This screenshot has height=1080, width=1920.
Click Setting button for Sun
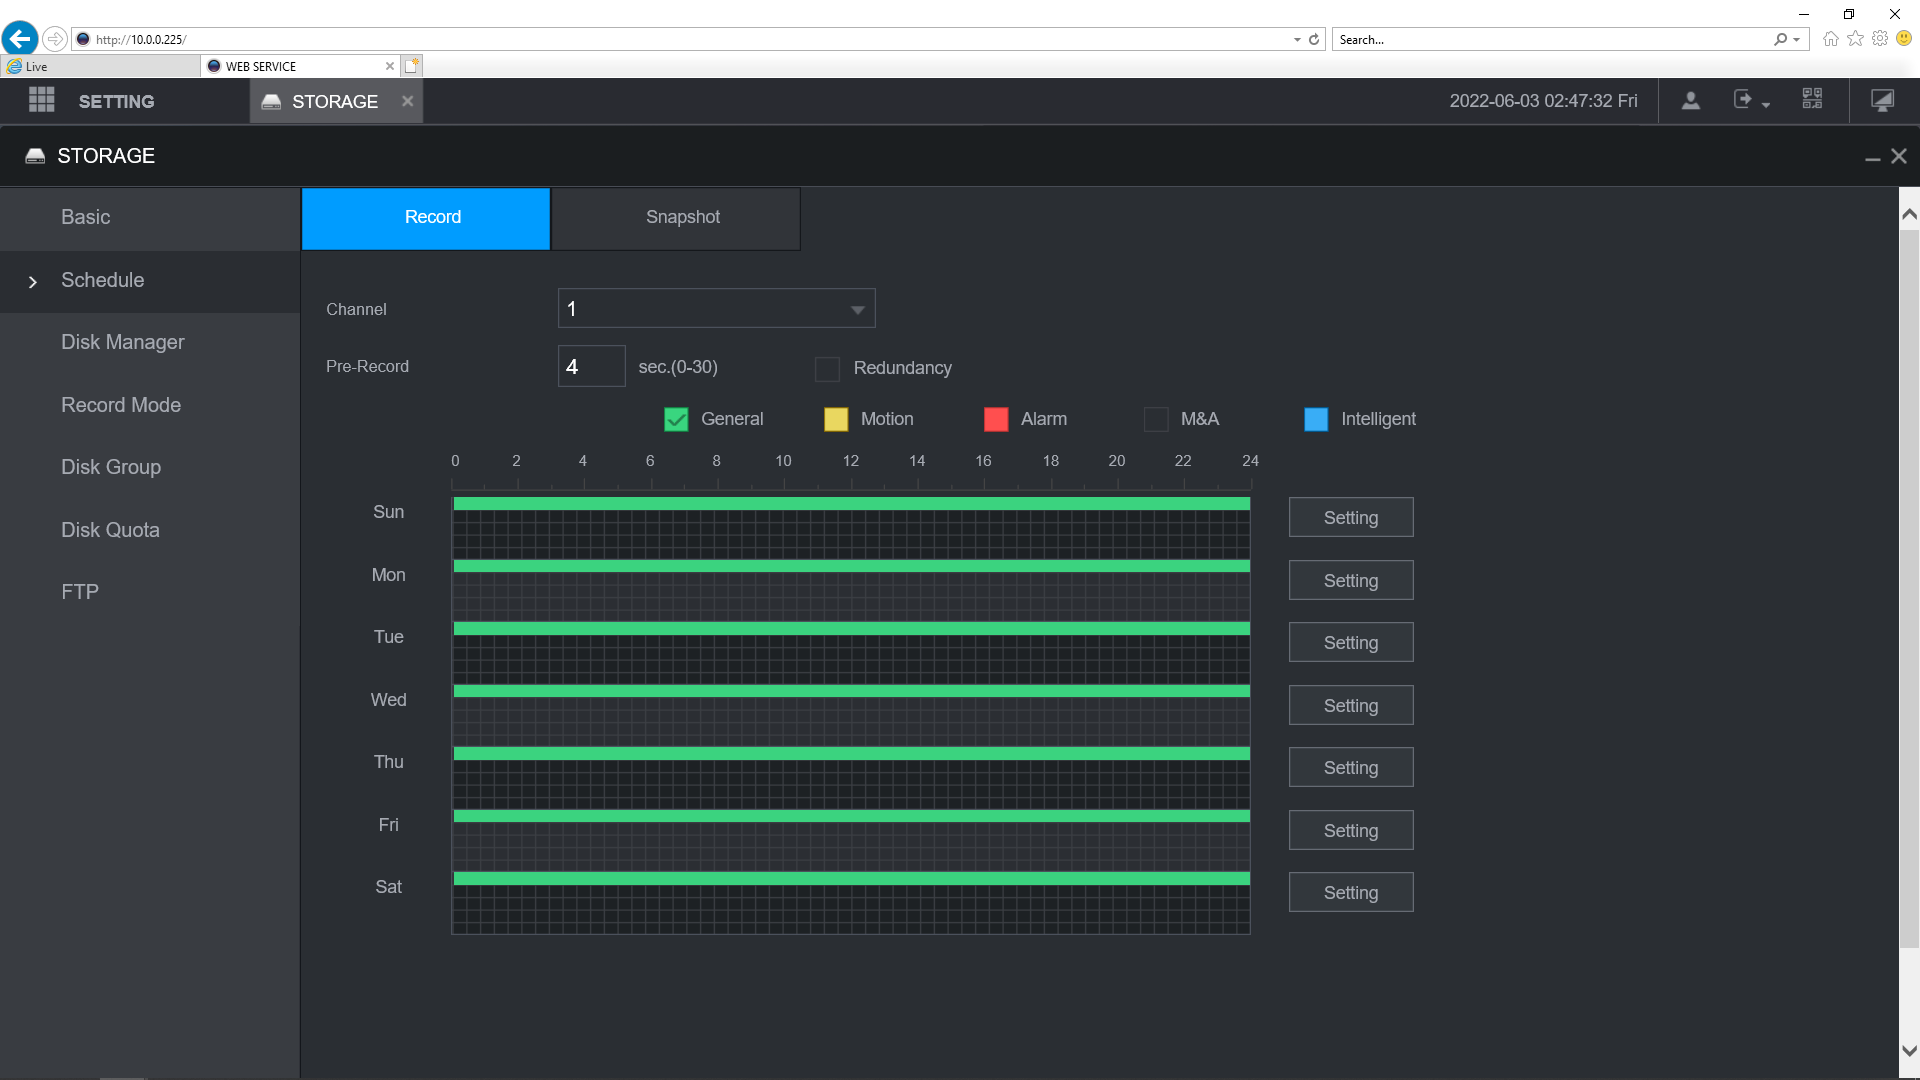tap(1351, 517)
